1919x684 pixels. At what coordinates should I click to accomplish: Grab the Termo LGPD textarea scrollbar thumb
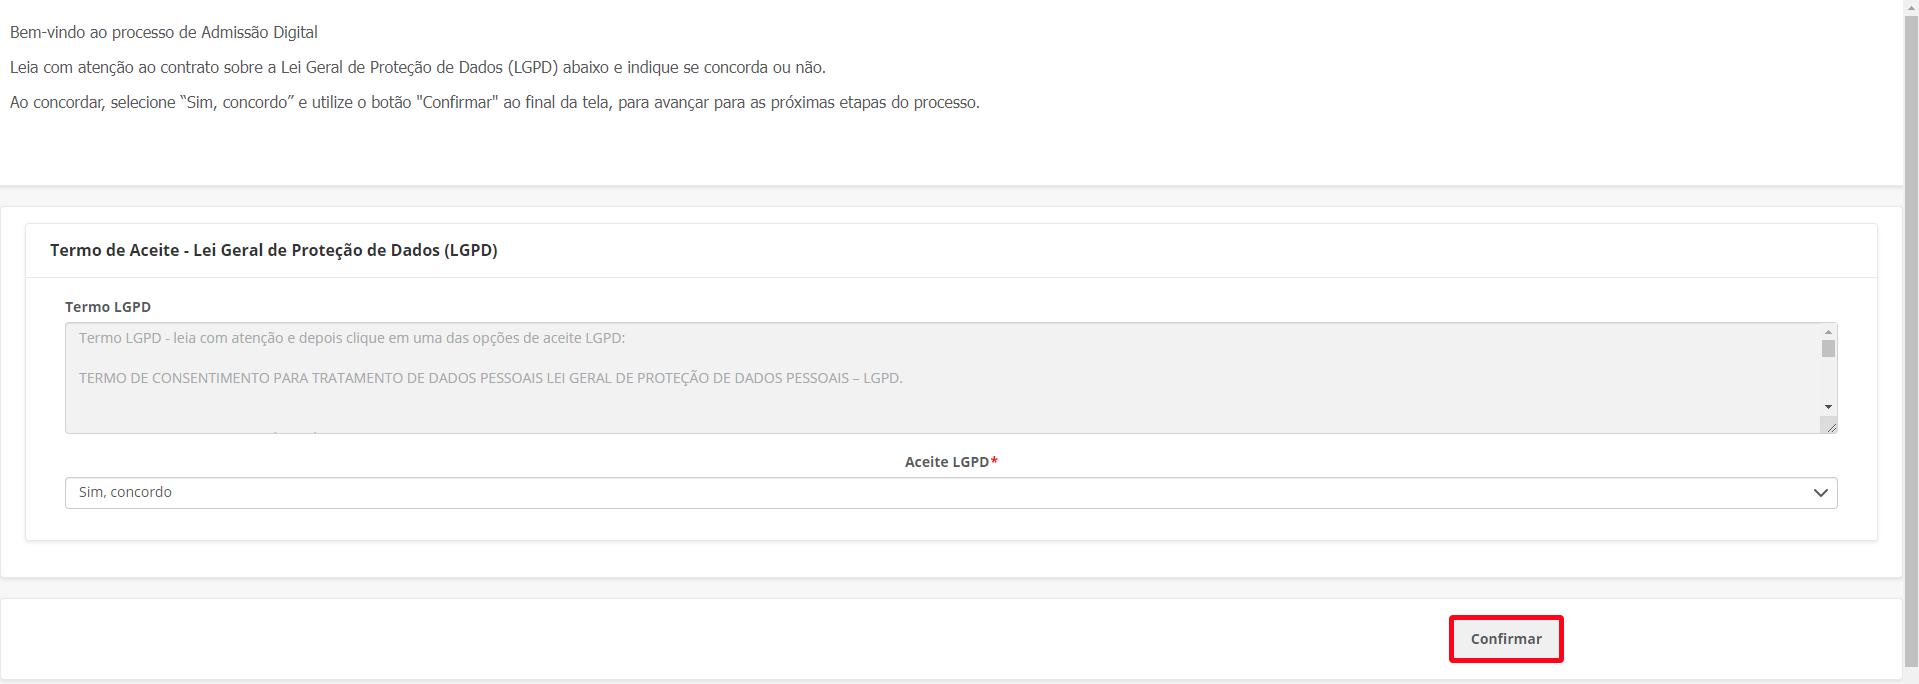(1828, 348)
